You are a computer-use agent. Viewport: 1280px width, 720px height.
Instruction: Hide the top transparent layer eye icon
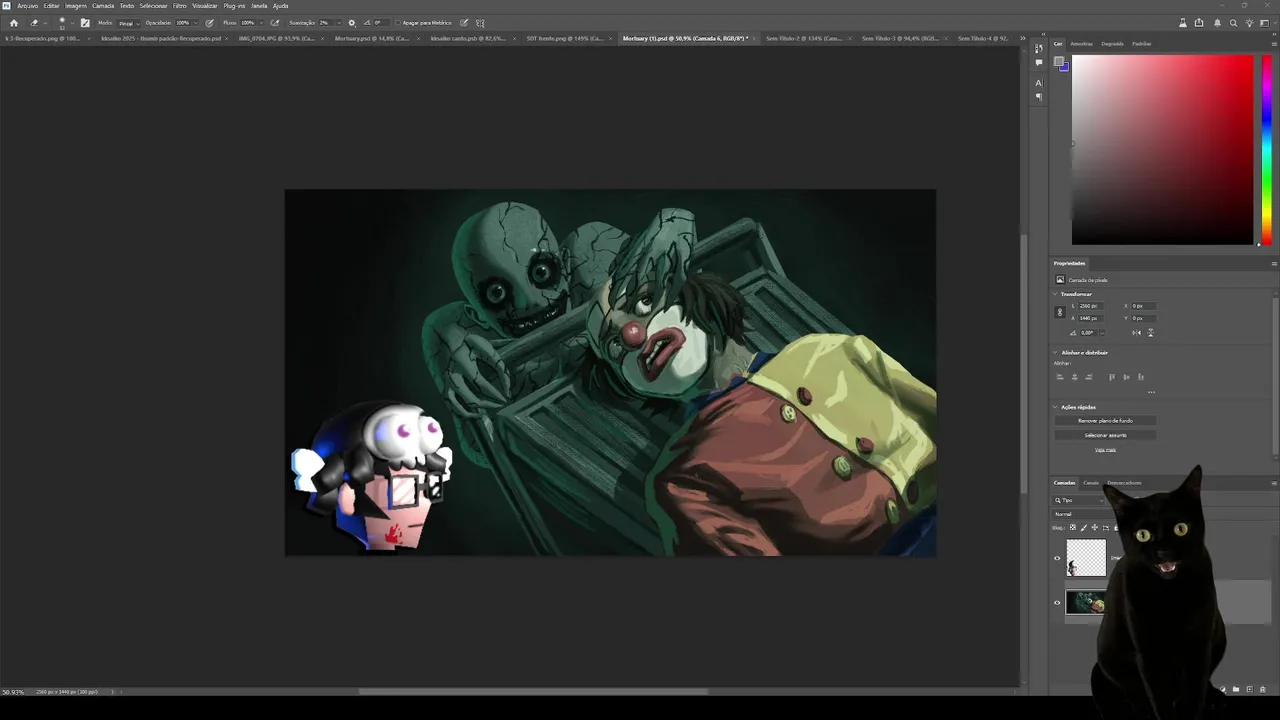[x=1057, y=559]
